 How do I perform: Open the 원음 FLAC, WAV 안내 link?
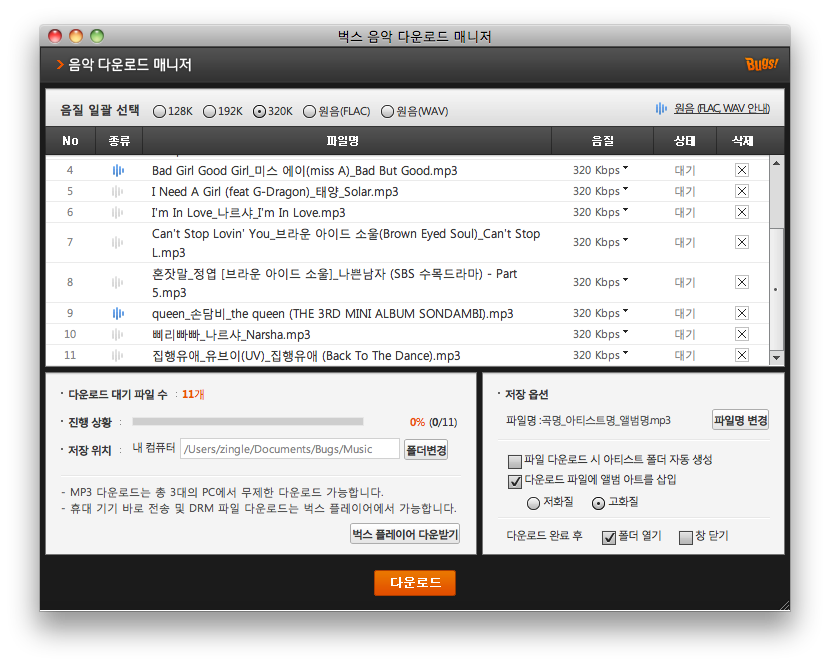[721, 109]
